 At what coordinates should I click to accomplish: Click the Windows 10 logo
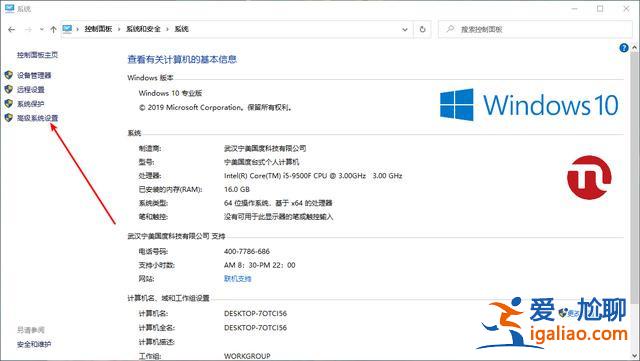(529, 105)
